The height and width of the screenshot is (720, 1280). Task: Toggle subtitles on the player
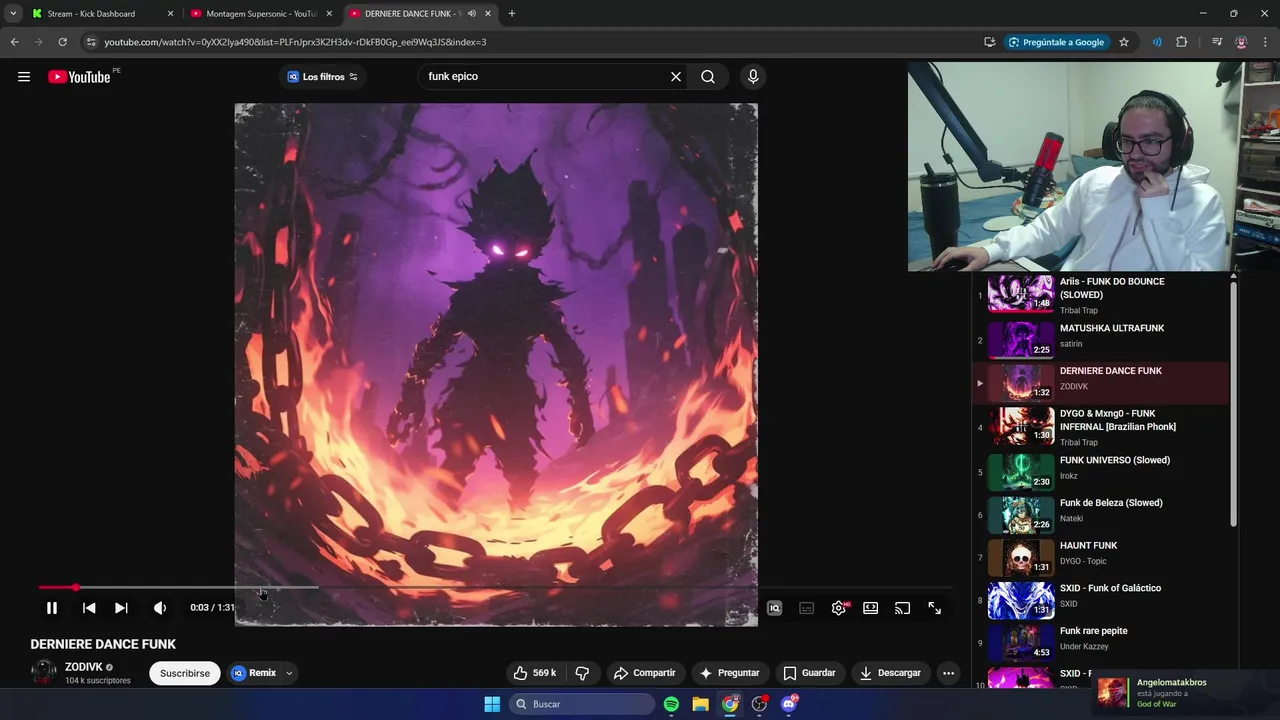[x=807, y=608]
